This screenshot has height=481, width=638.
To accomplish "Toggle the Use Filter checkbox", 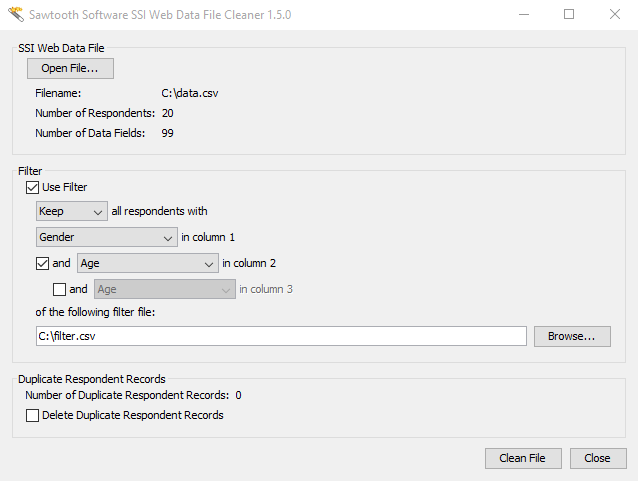I will 33,187.
